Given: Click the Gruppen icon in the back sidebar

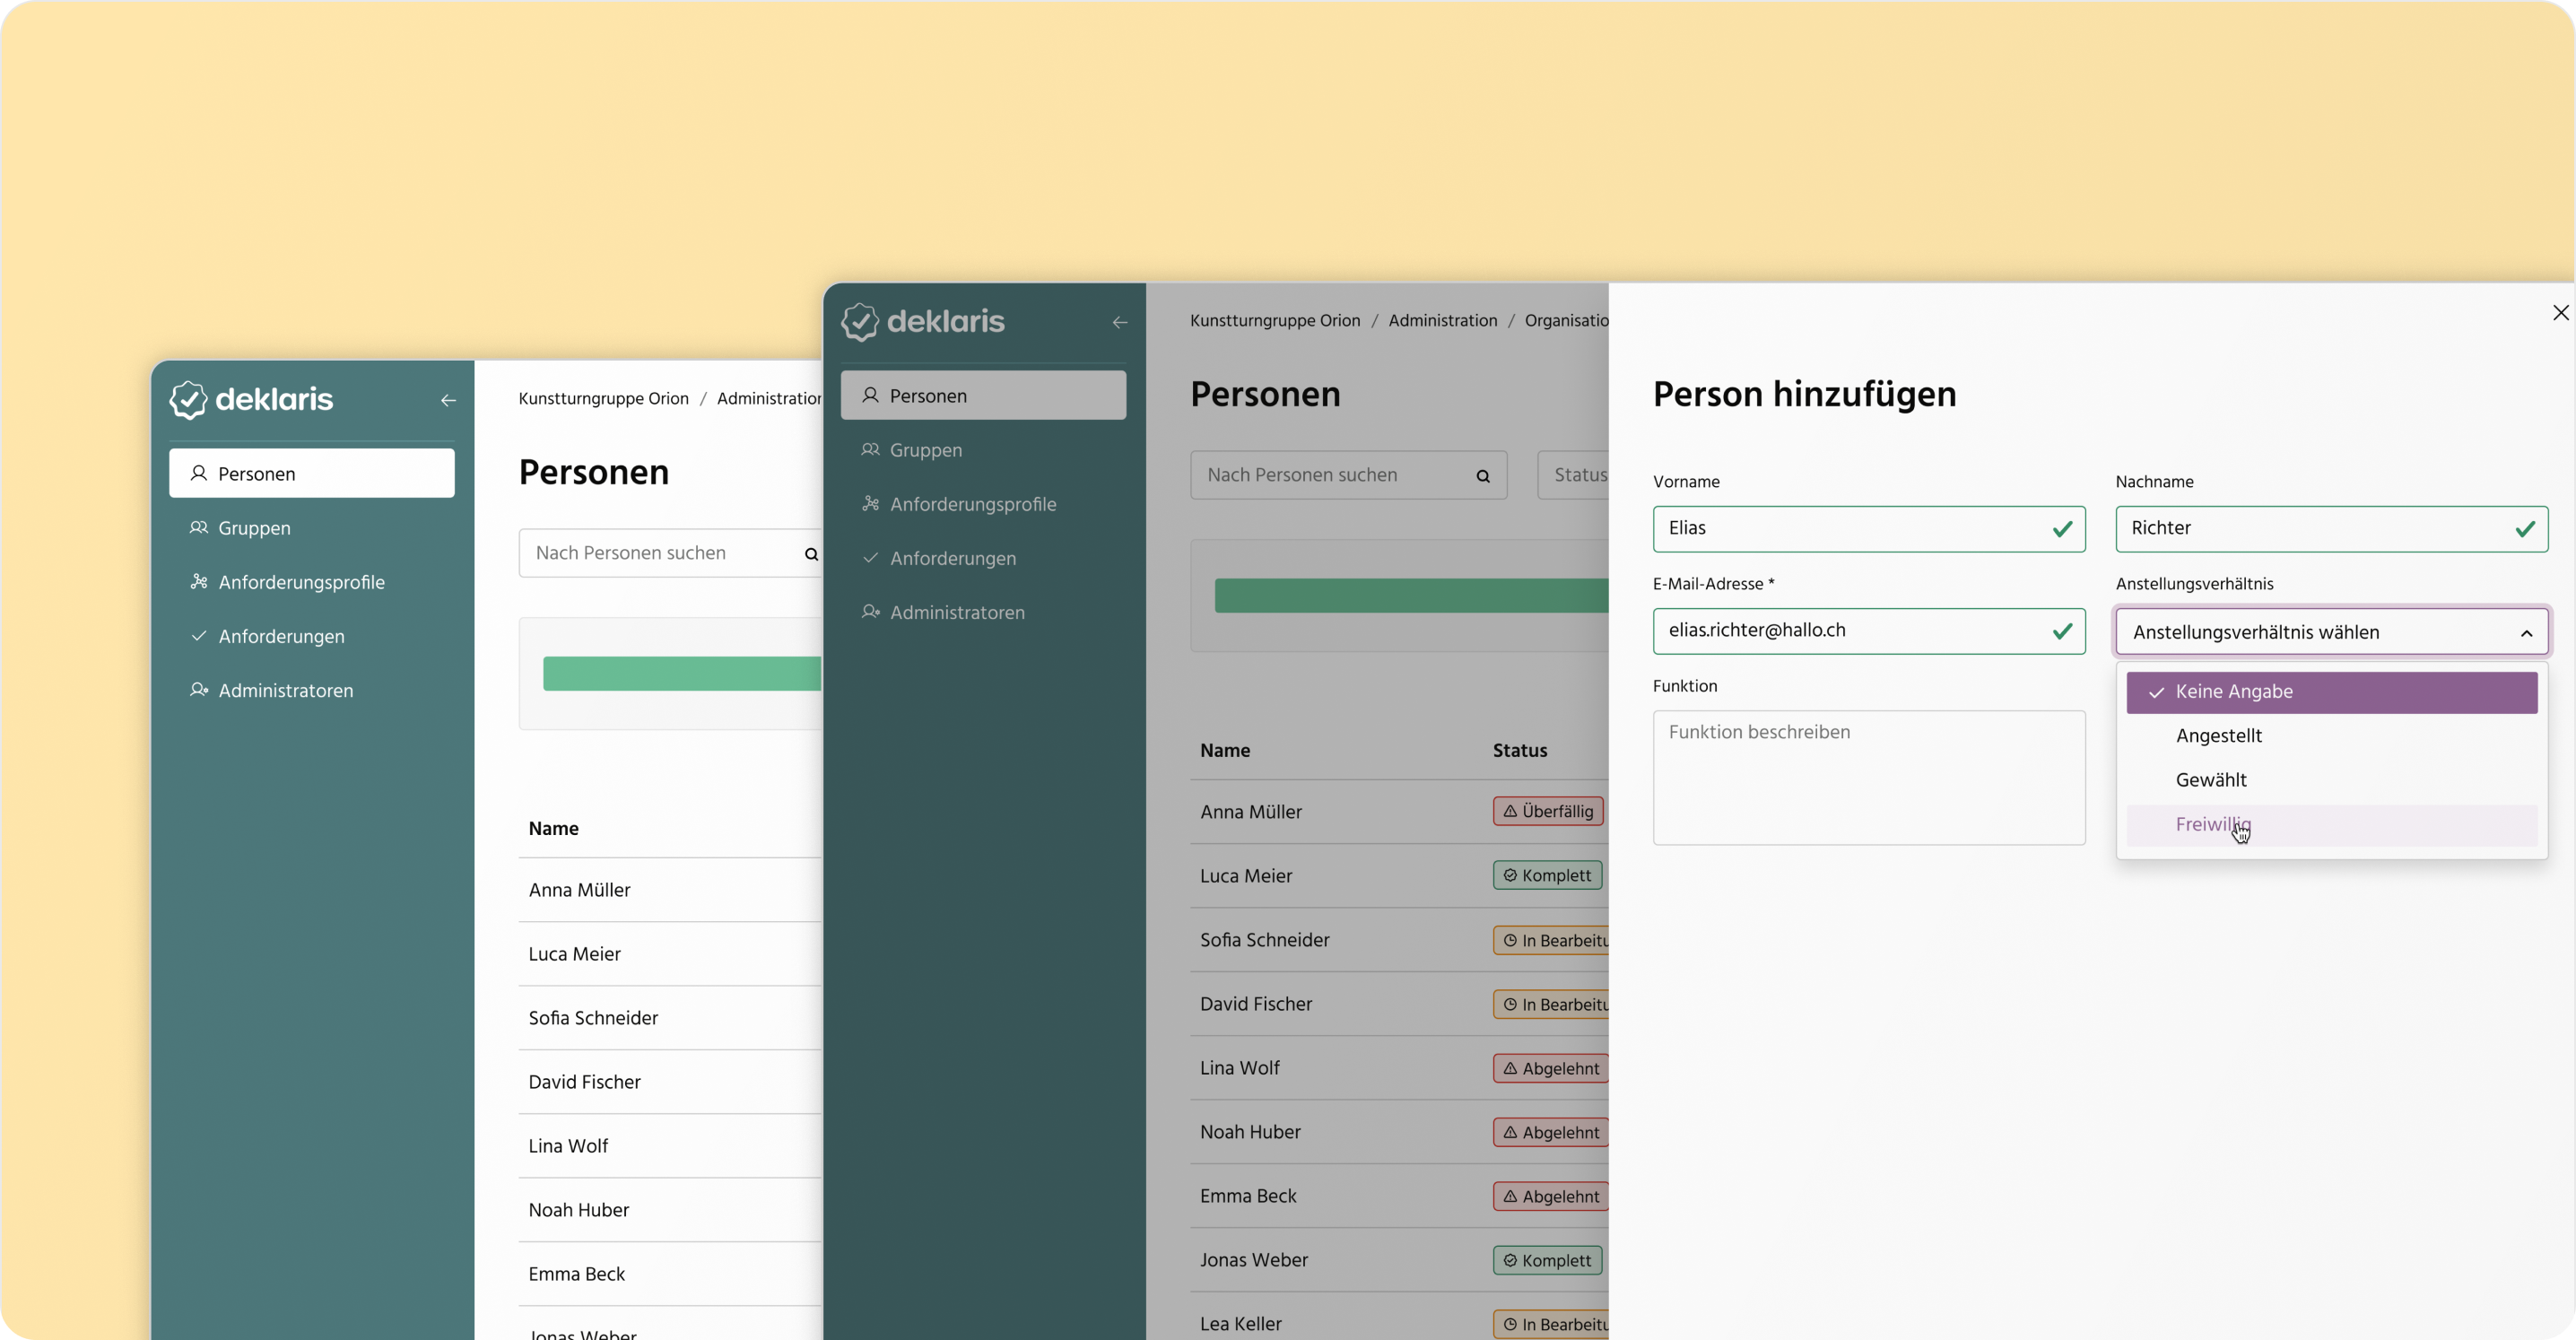Looking at the screenshot, I should click(198, 528).
